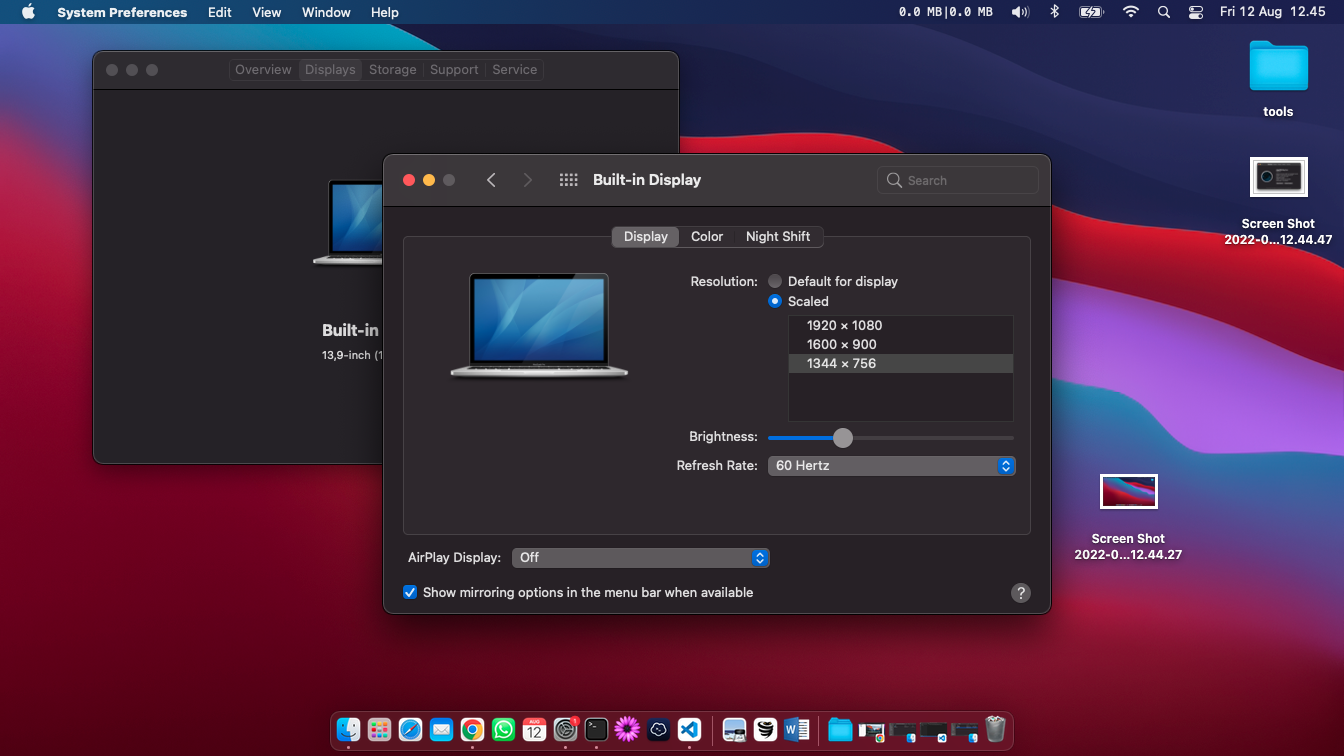The image size is (1344, 756).
Task: Switch to the Display tab
Action: coord(645,237)
